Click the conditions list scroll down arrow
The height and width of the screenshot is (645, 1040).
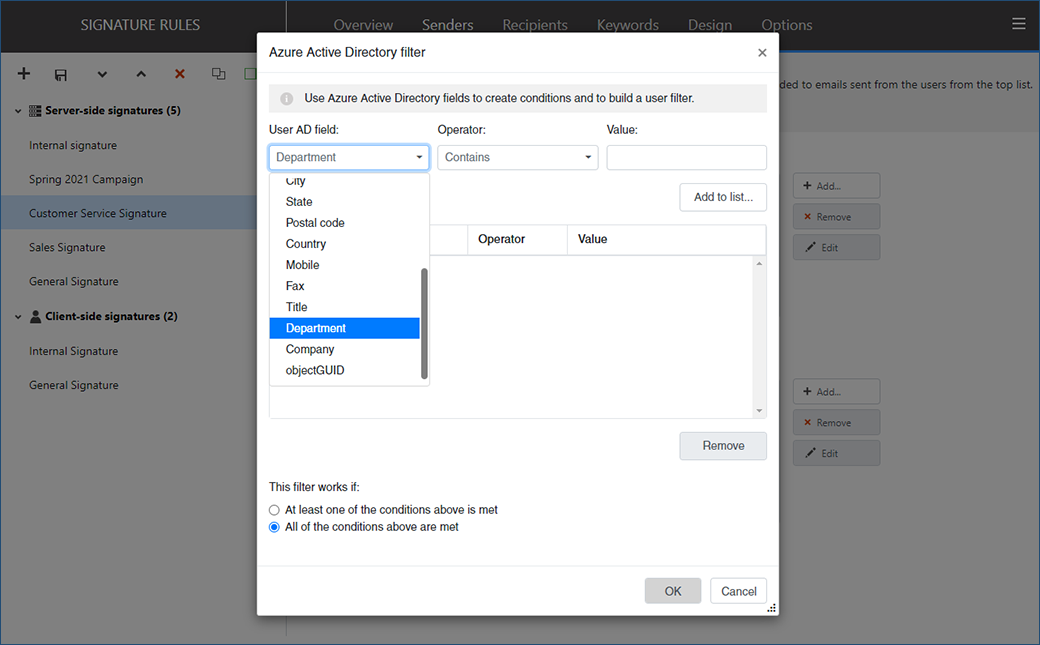coord(759,411)
